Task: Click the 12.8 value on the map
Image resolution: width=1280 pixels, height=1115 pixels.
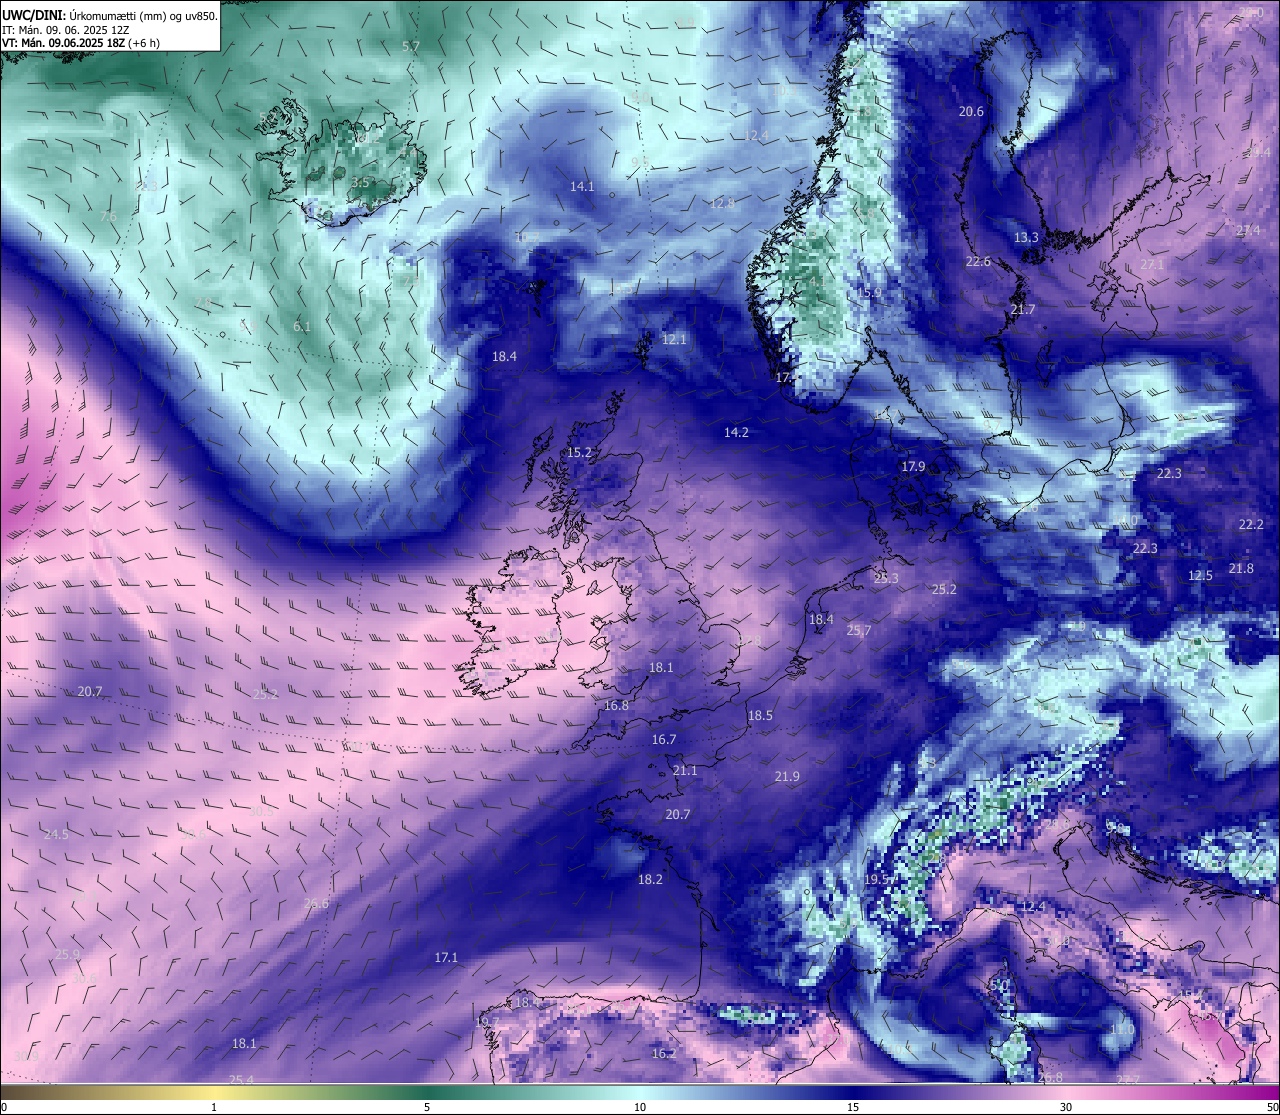Action: [722, 202]
